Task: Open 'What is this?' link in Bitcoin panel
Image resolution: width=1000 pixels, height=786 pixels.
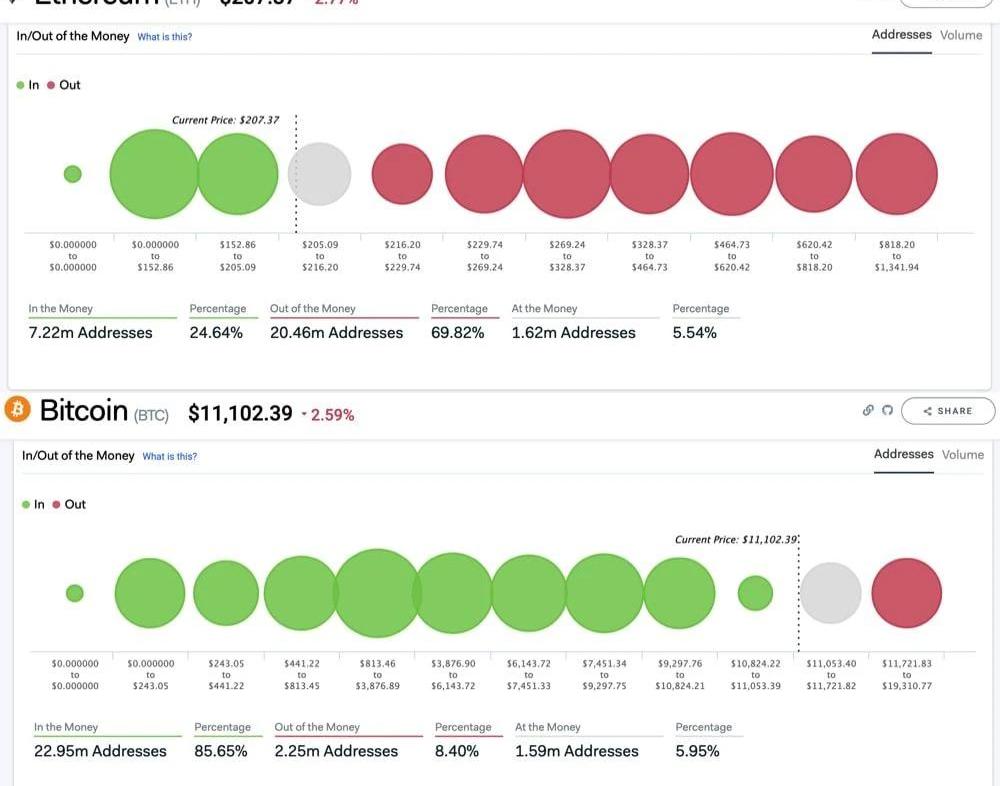Action: pyautogui.click(x=170, y=456)
